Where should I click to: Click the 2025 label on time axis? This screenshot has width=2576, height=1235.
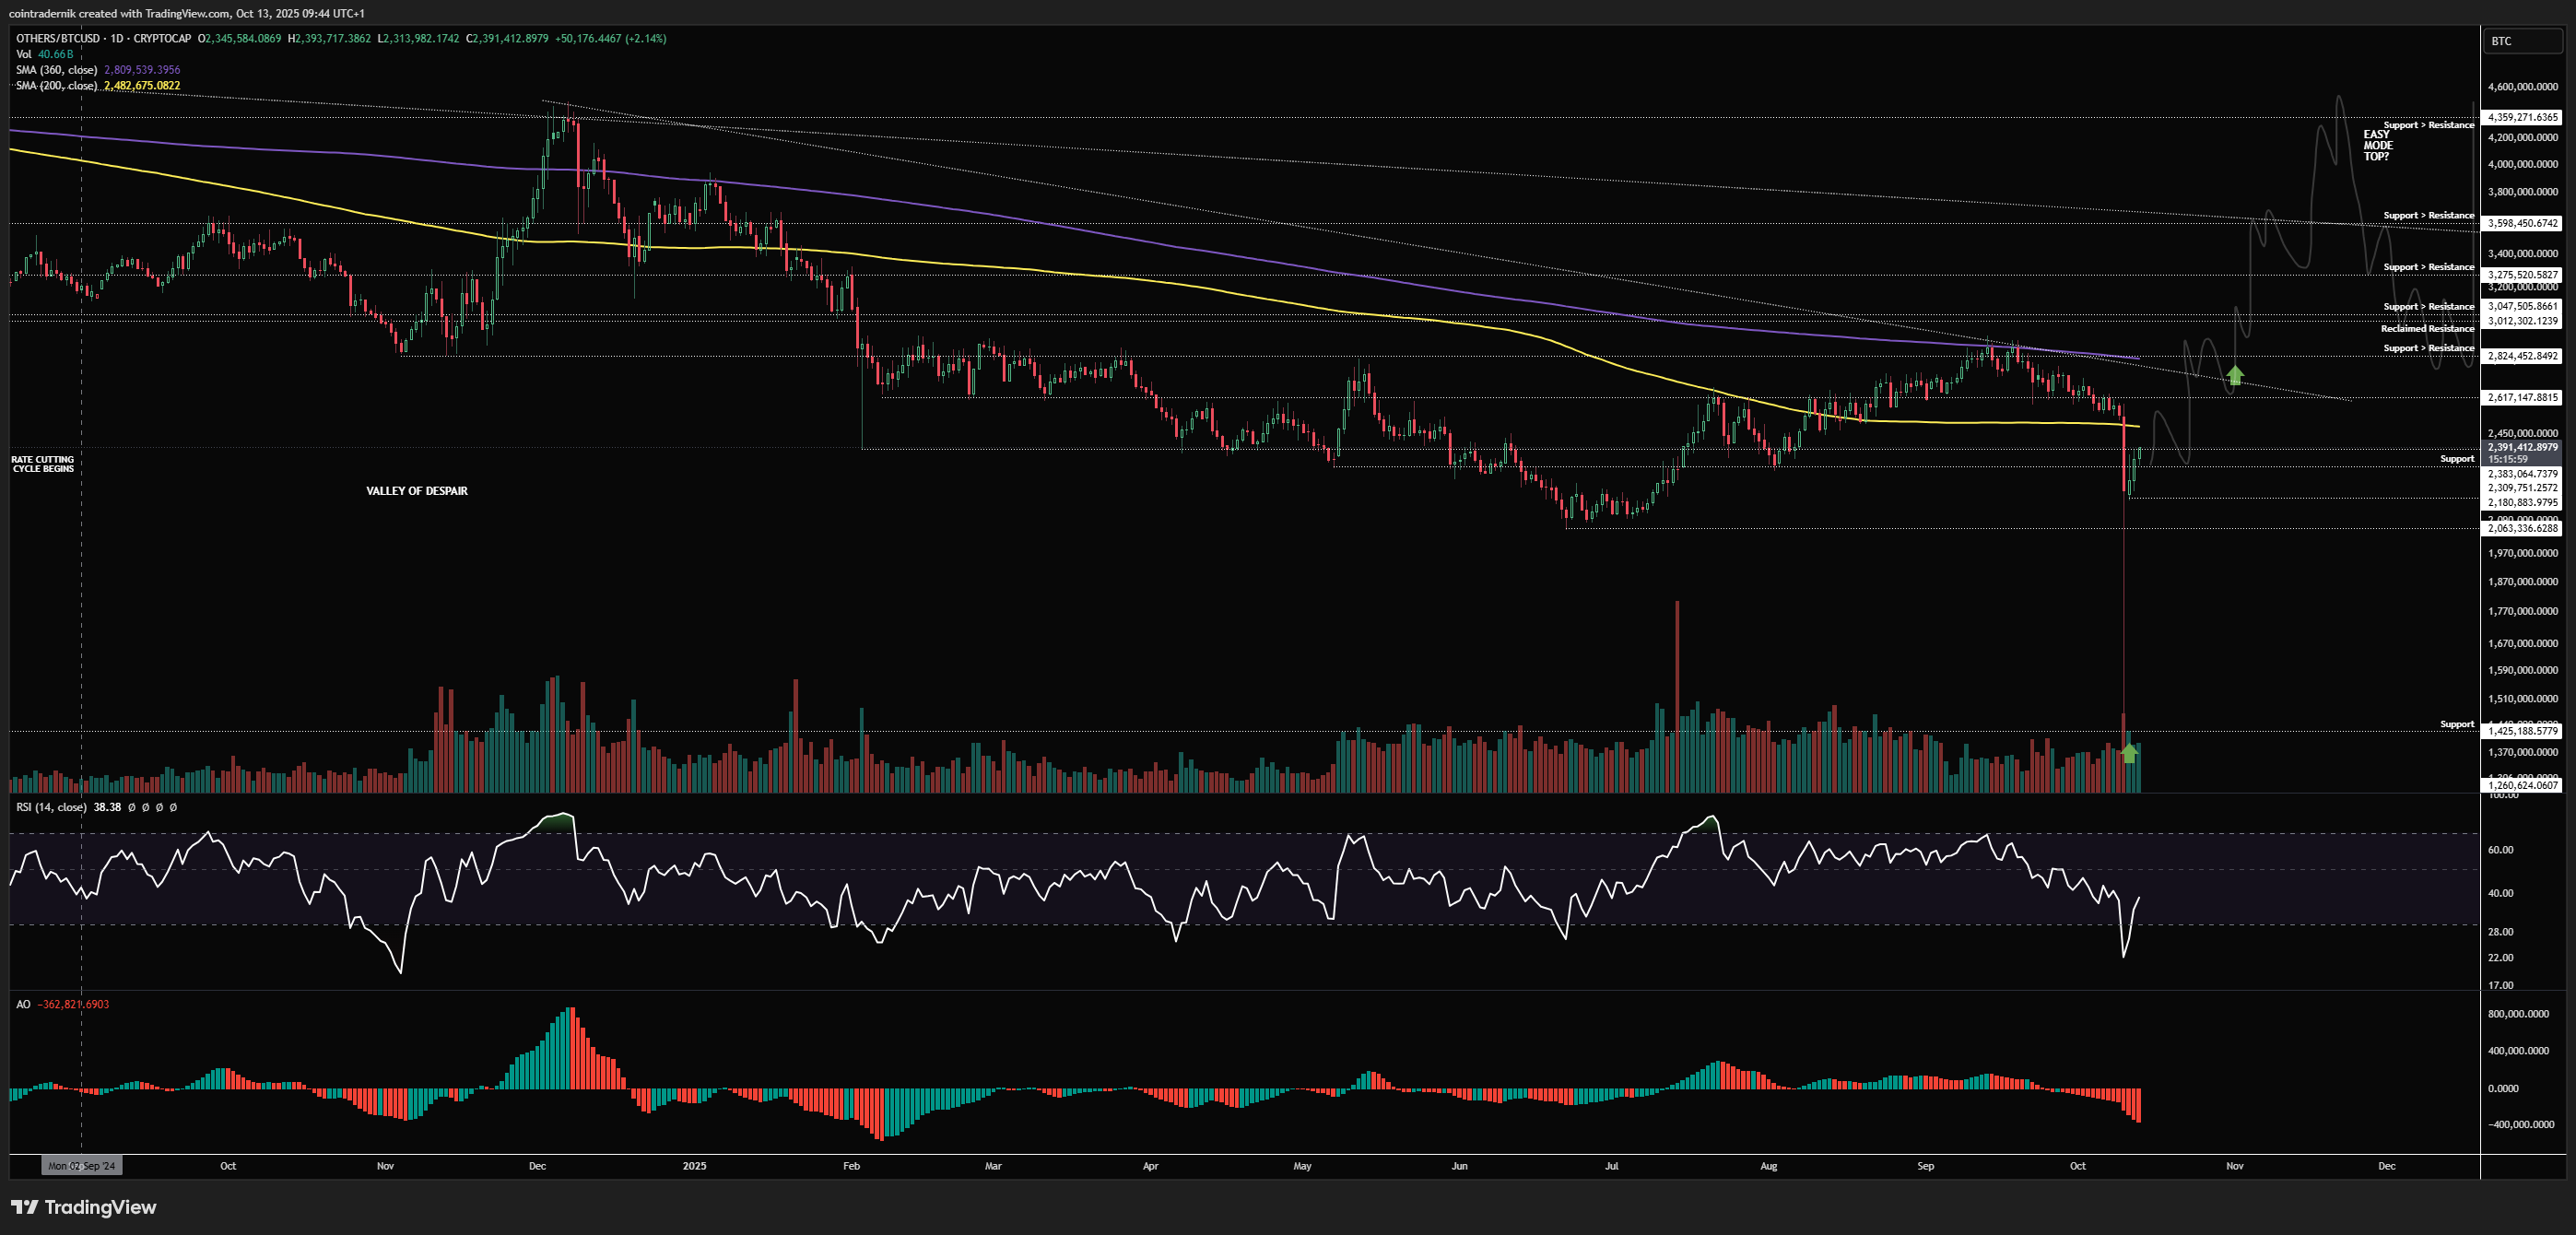point(694,1166)
